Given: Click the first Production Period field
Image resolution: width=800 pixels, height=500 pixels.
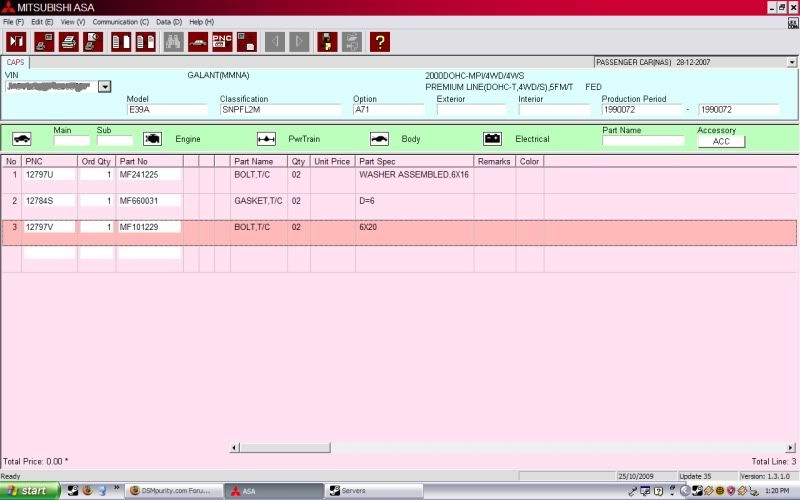Looking at the screenshot, I should pyautogui.click(x=641, y=110).
